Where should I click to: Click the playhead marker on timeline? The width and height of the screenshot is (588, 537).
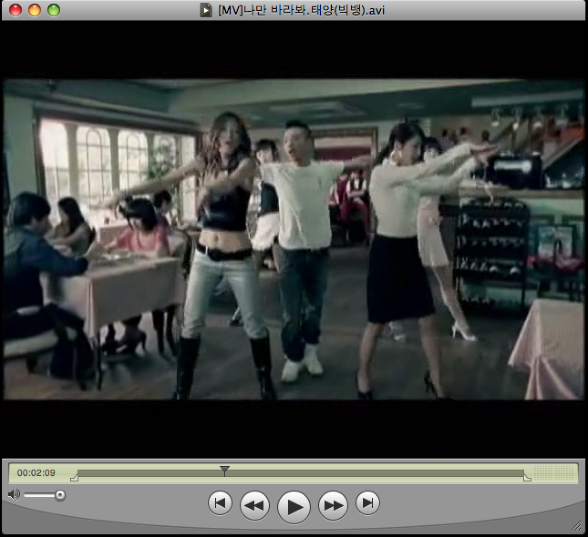(x=224, y=471)
